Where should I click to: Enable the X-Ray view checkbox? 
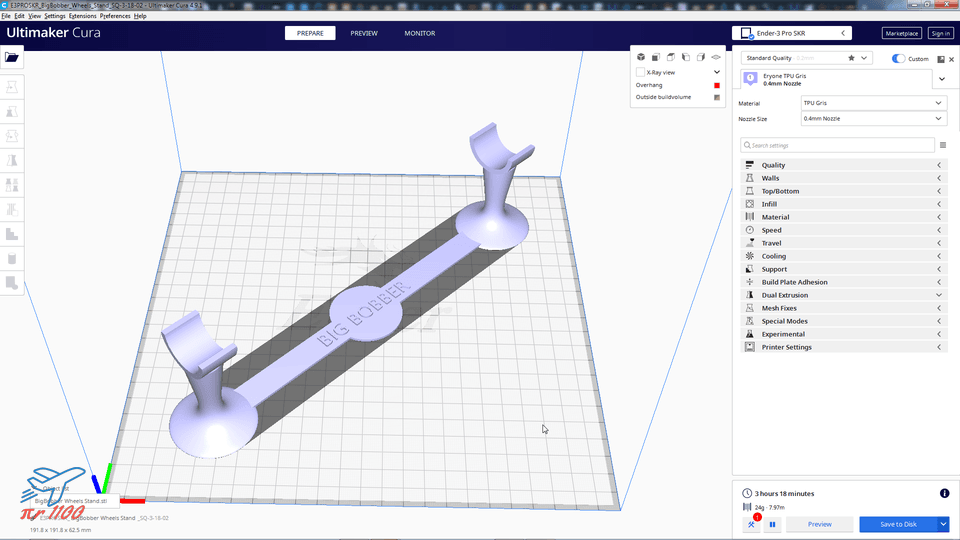[x=640, y=72]
